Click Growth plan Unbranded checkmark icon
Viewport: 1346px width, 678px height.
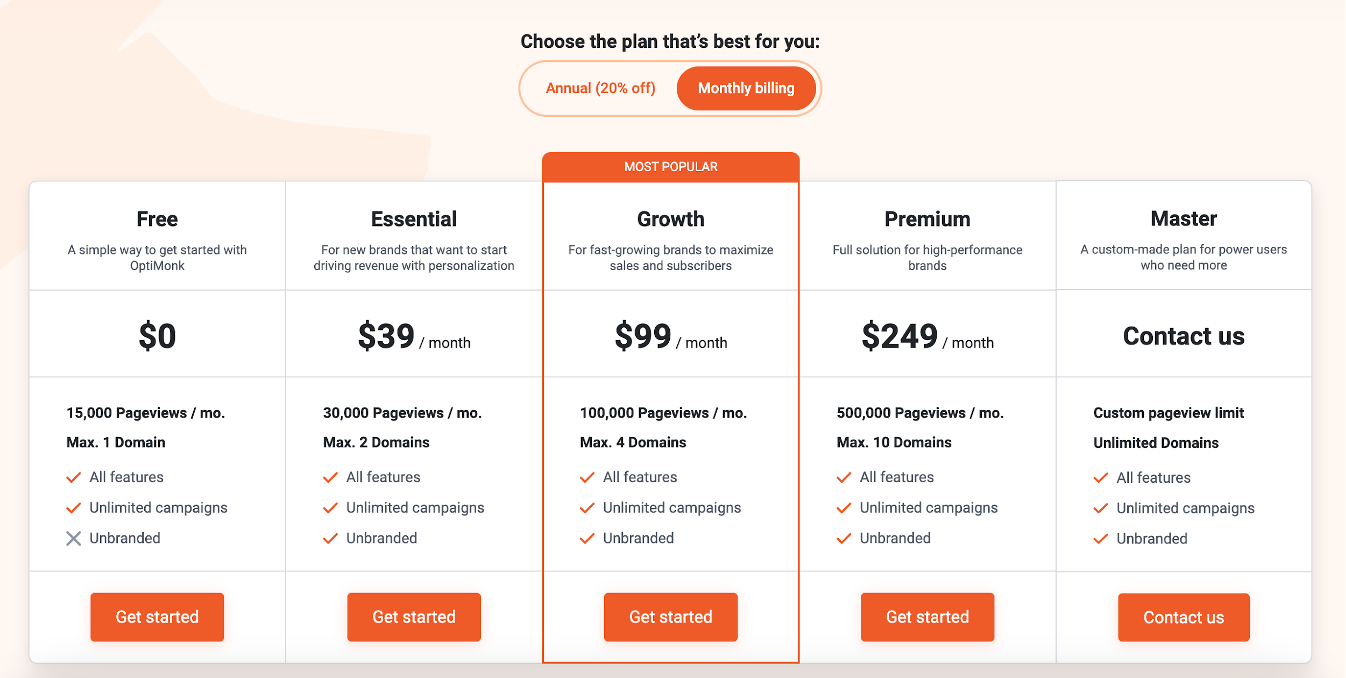coord(587,538)
